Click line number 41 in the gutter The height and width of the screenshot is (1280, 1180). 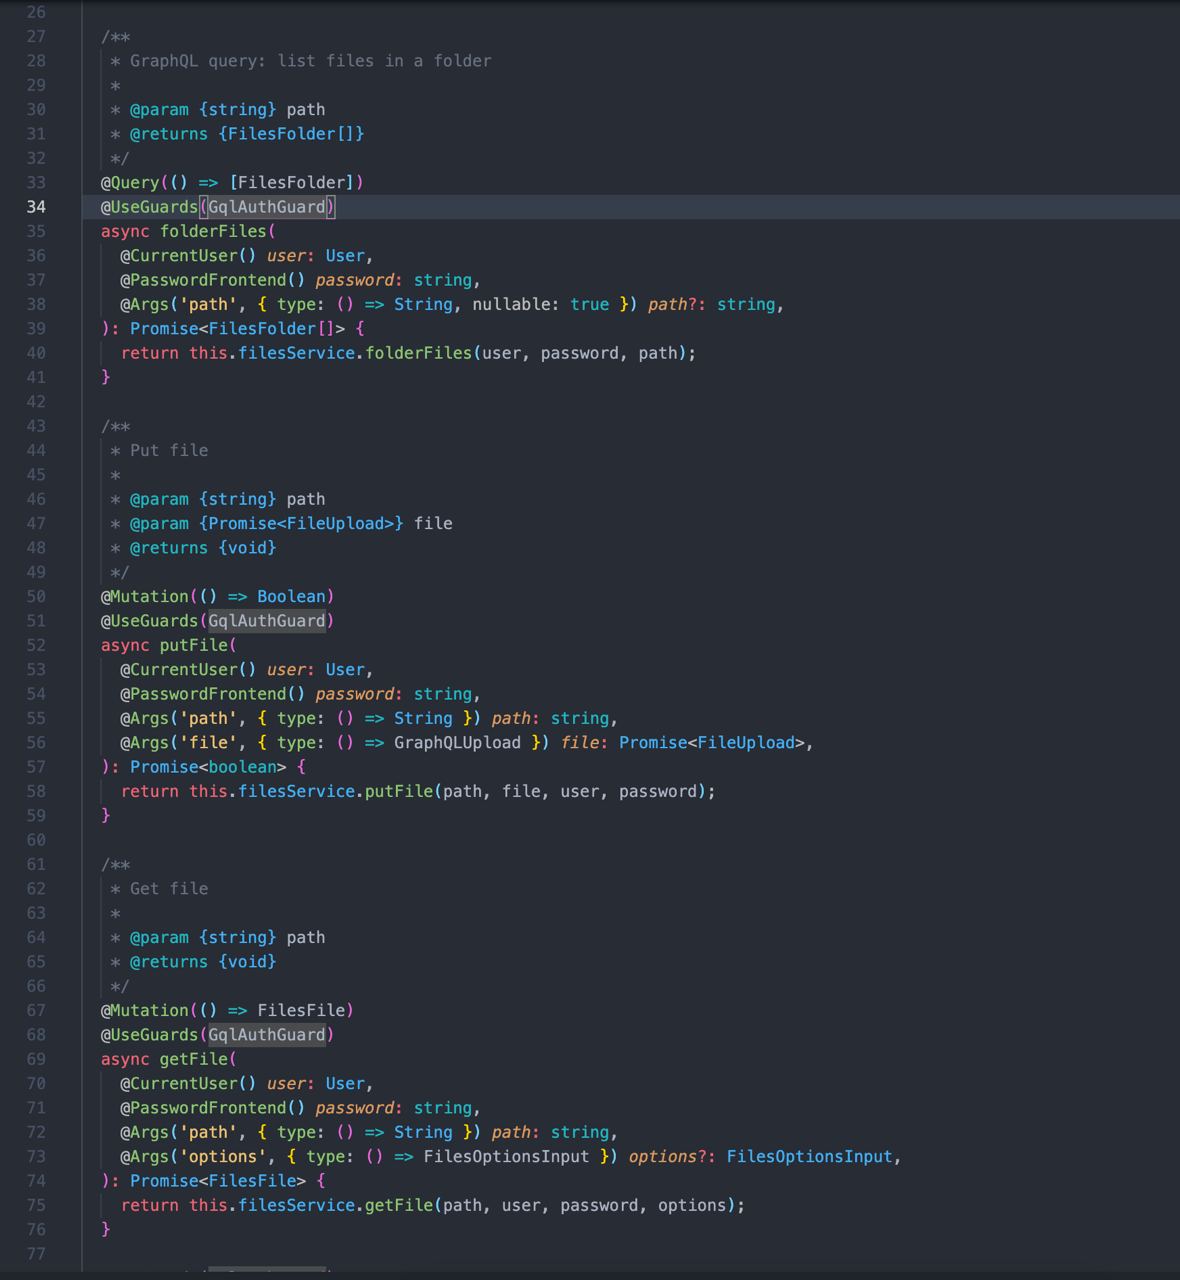point(36,378)
